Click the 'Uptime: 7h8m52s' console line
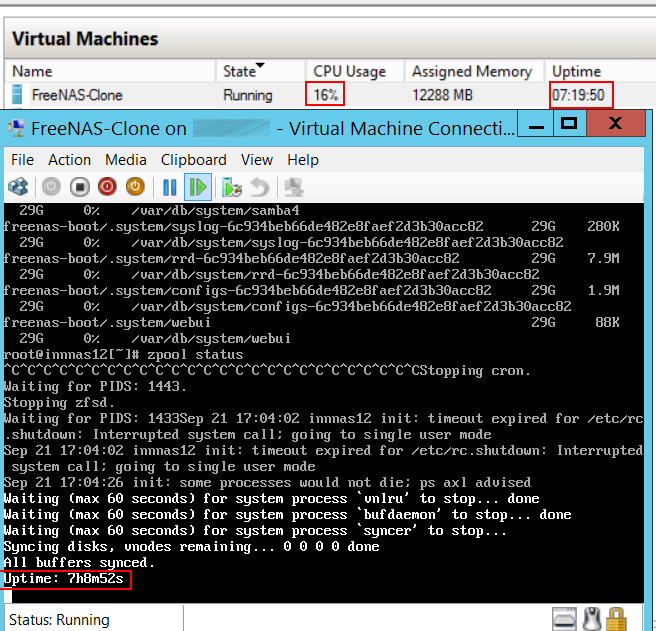 click(x=64, y=579)
